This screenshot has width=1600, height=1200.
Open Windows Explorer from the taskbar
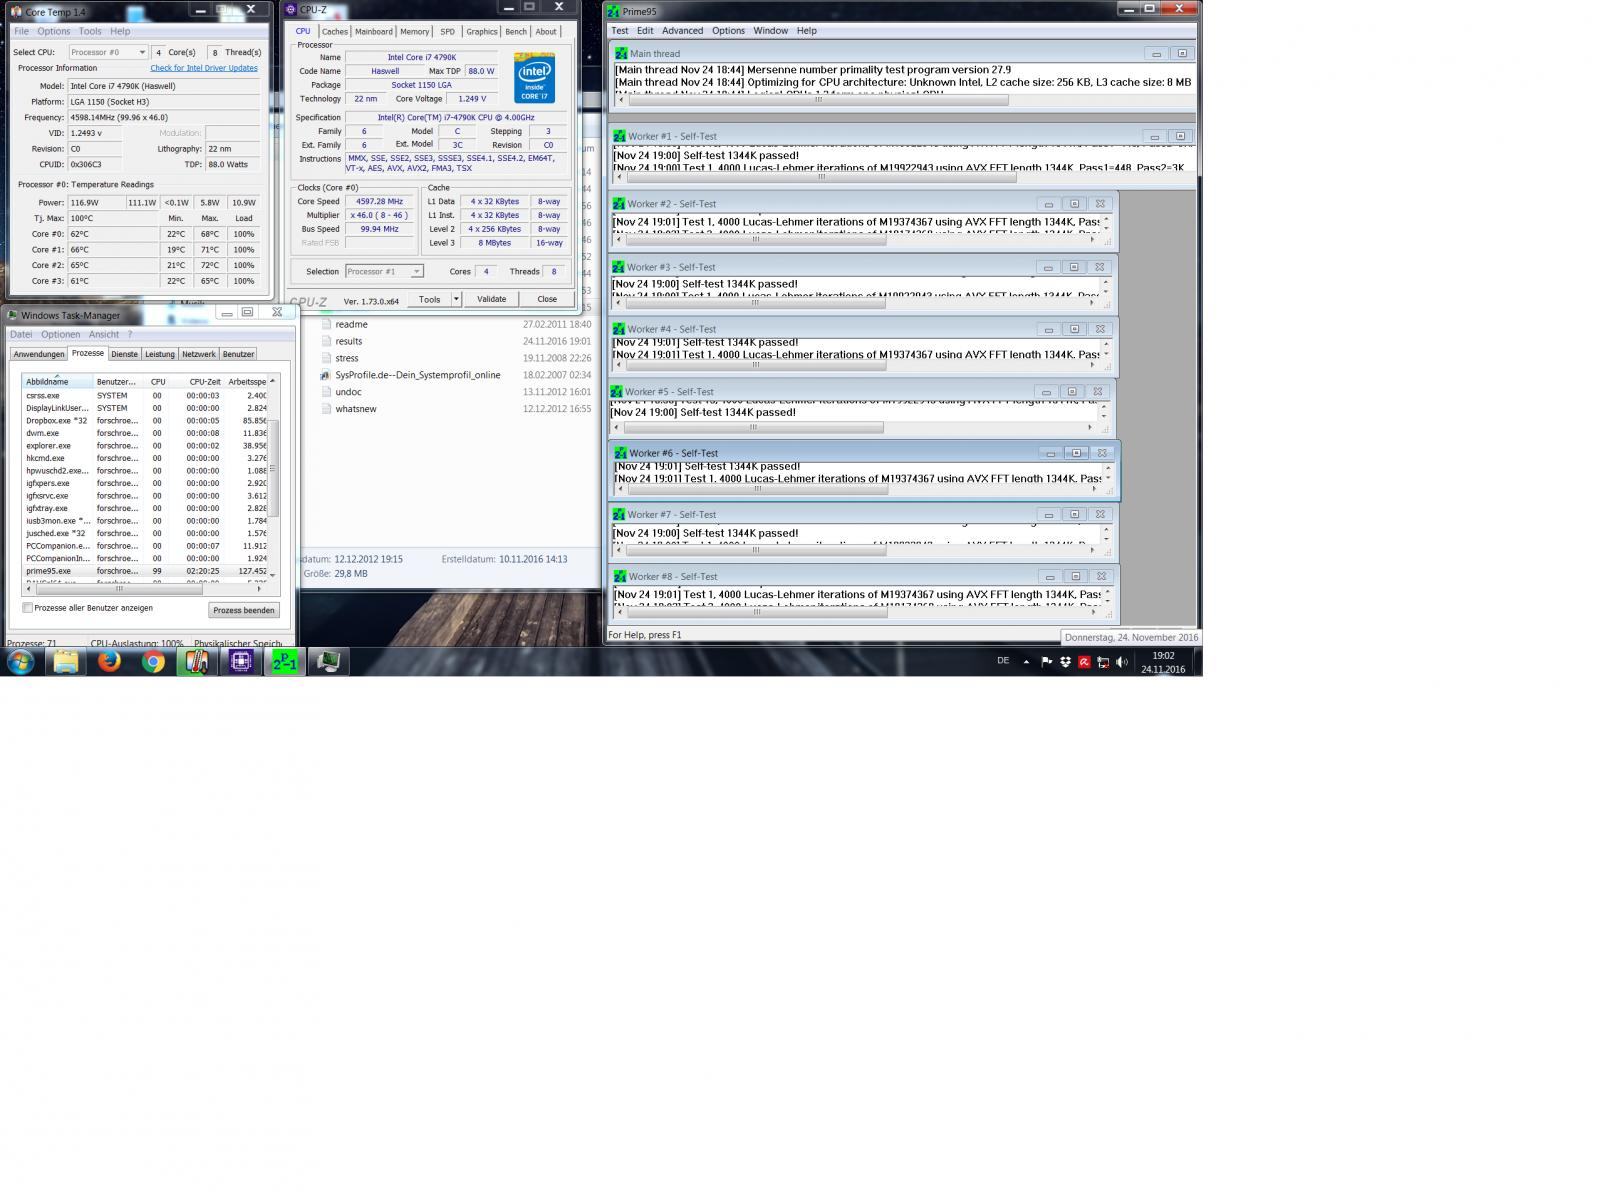coord(66,661)
